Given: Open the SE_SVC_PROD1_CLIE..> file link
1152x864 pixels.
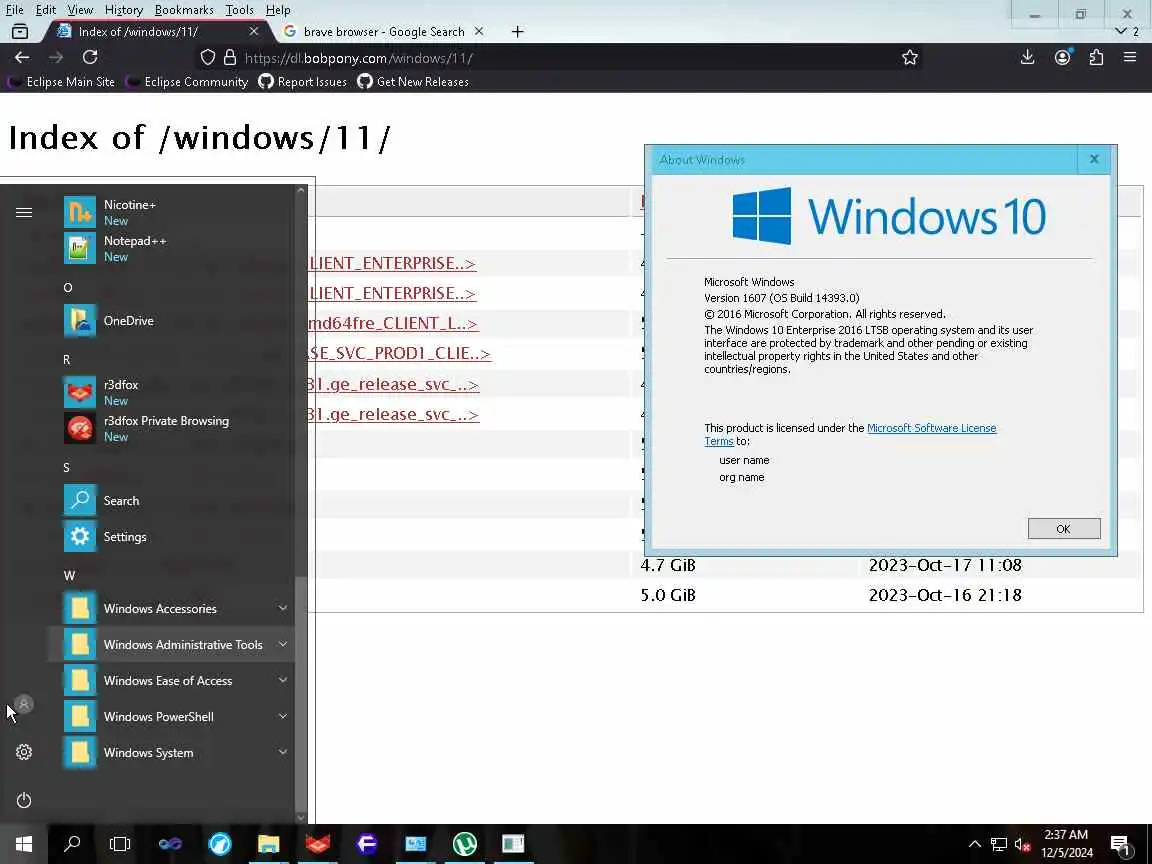Looking at the screenshot, I should pyautogui.click(x=399, y=353).
